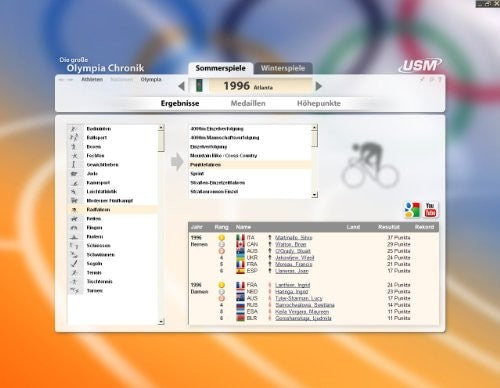Click the Italian flag next to ITA
The image size is (500, 388).
click(240, 238)
